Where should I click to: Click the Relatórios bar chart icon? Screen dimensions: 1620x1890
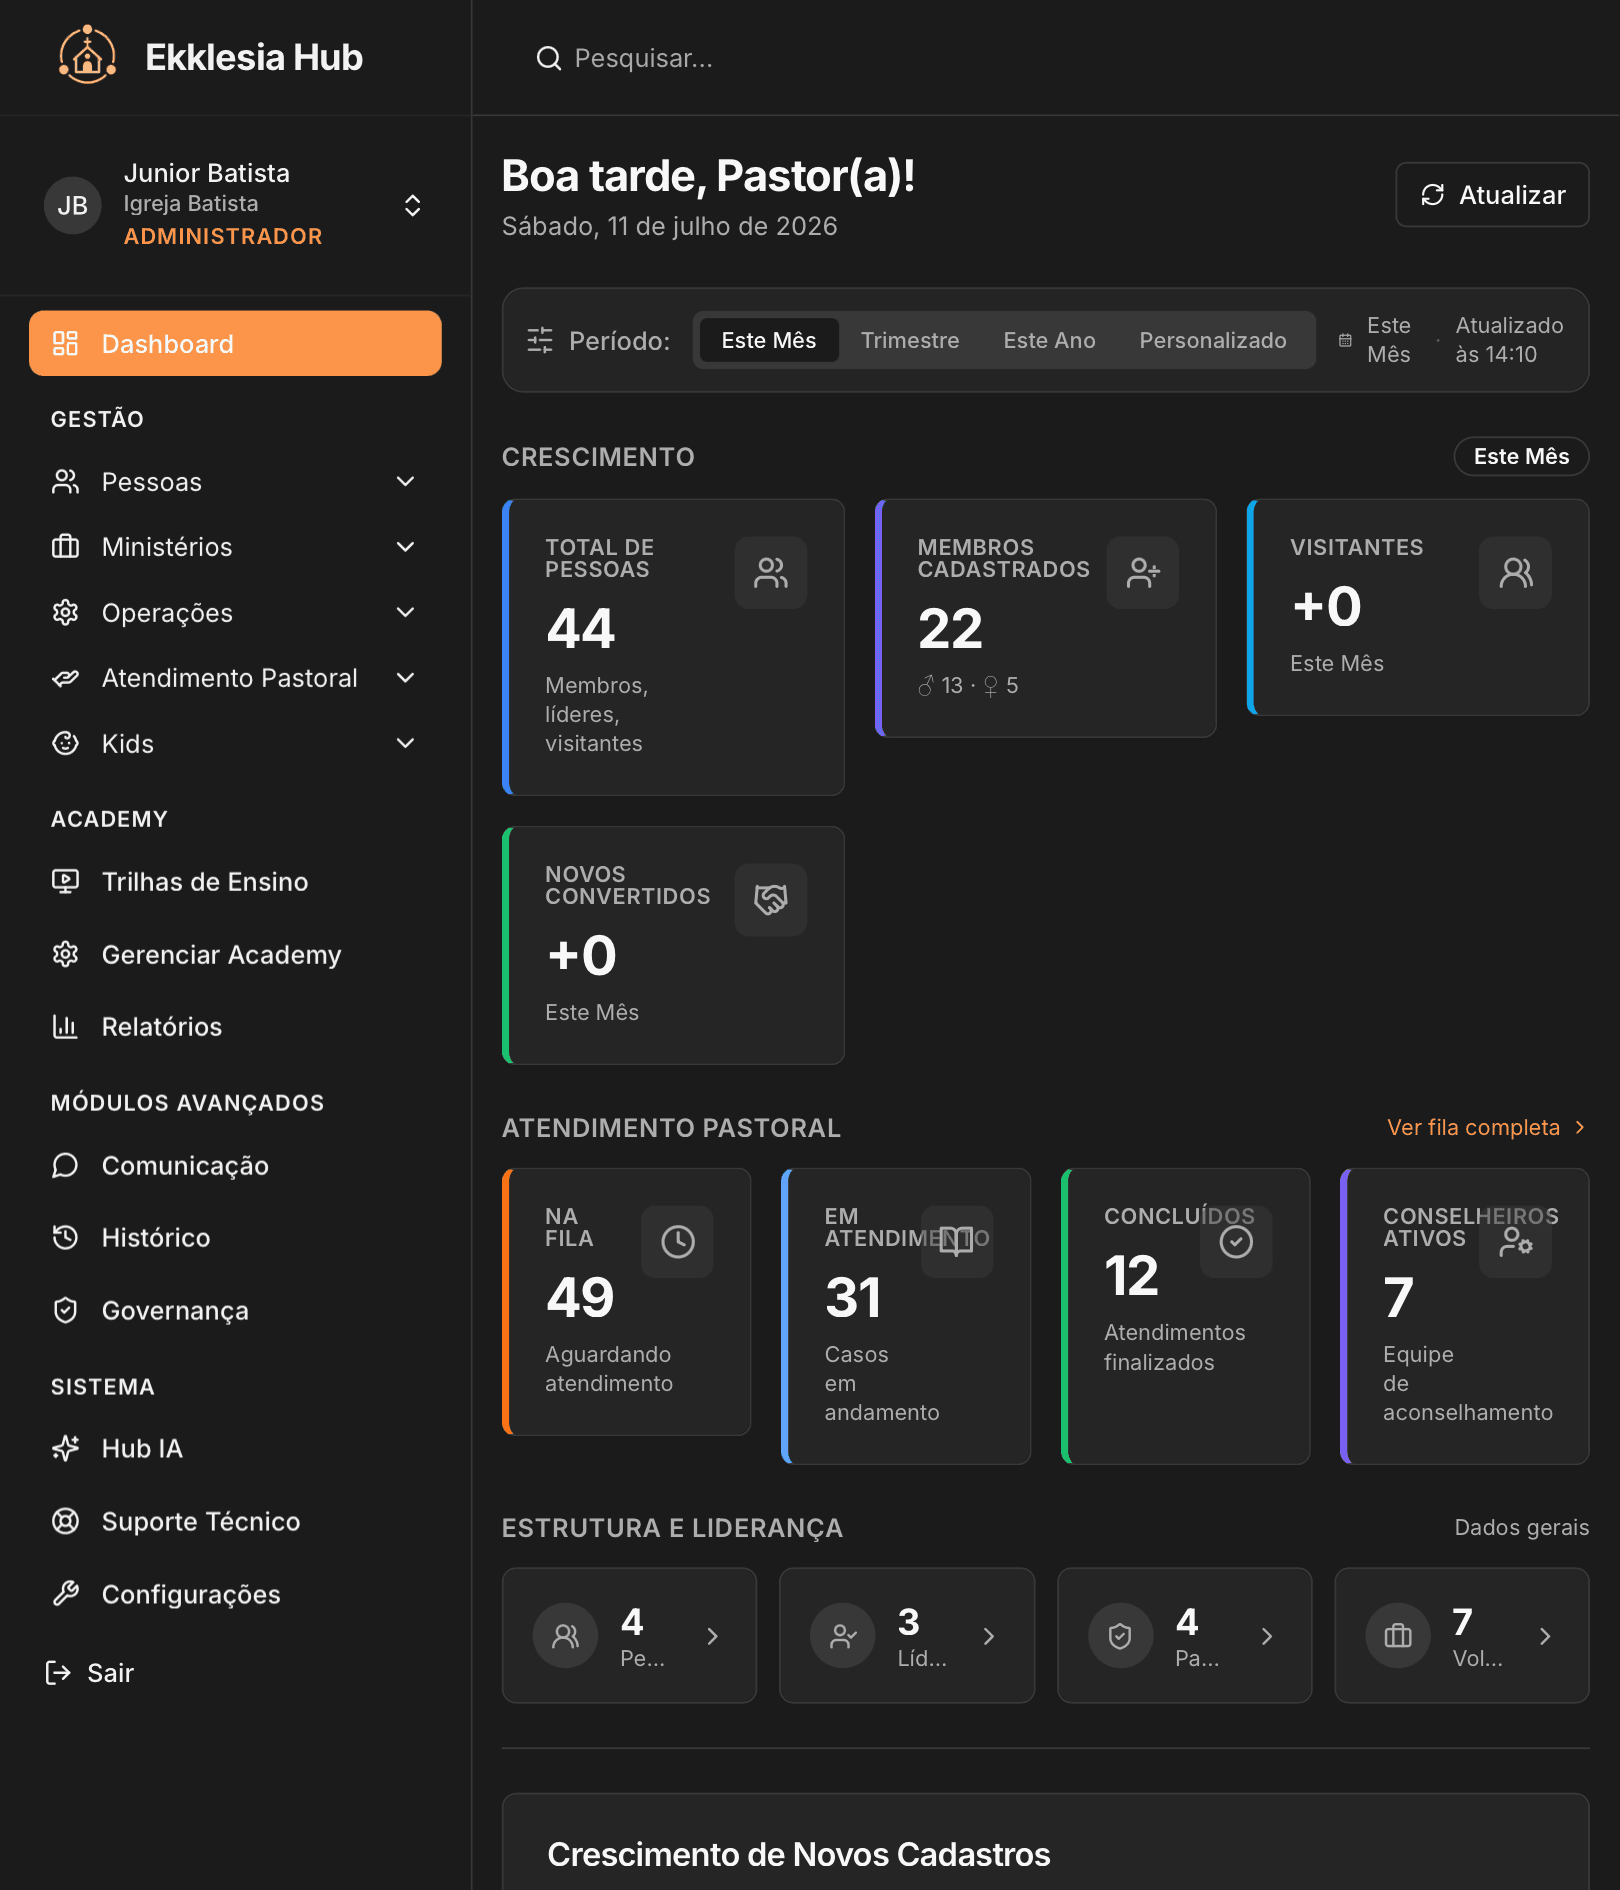[x=65, y=1026]
